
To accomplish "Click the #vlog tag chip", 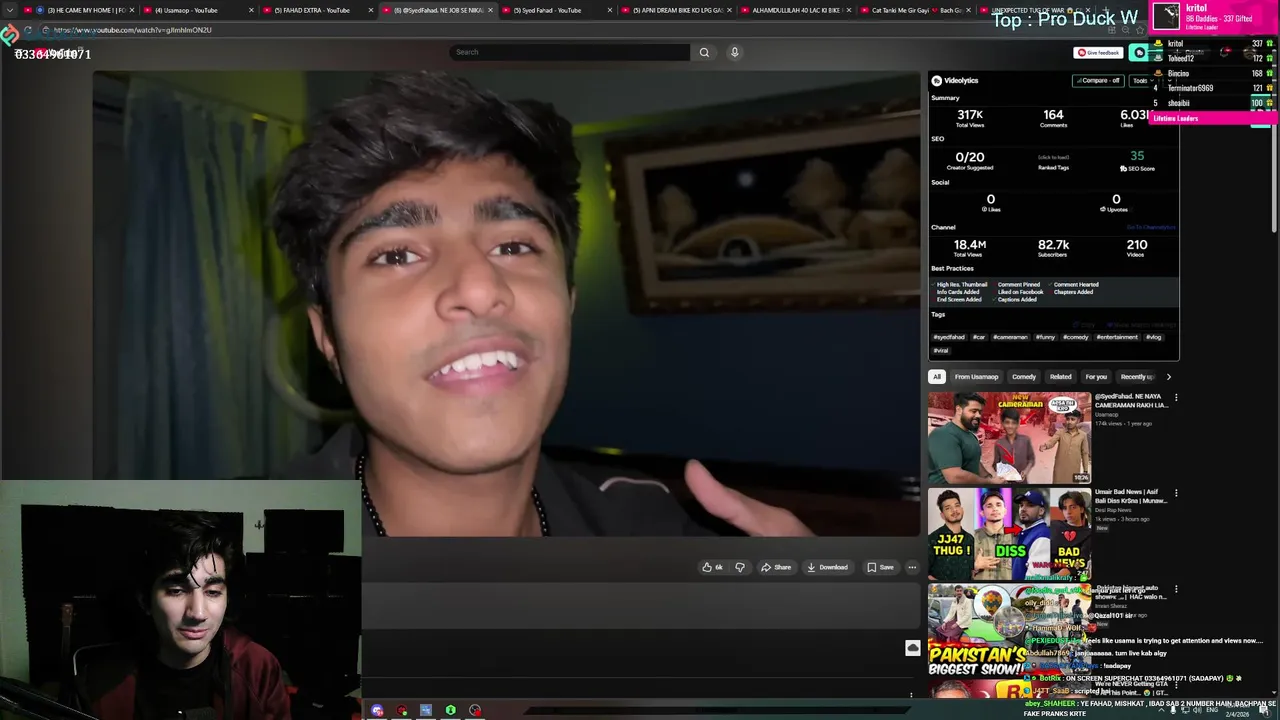I will 1153,337.
